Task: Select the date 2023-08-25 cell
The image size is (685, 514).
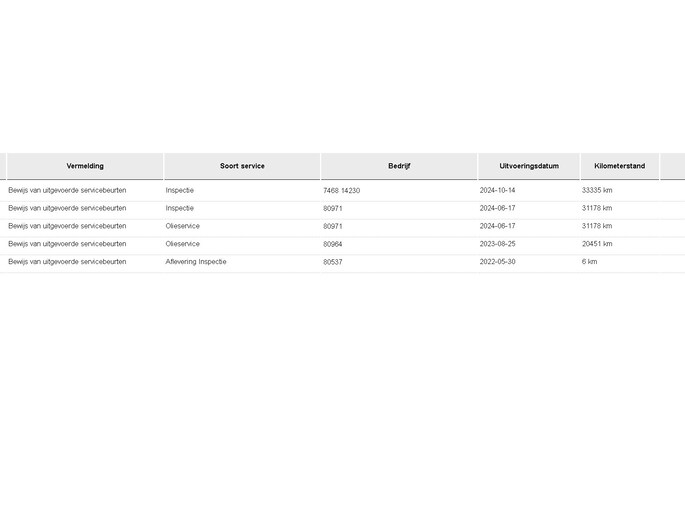Action: (x=495, y=244)
